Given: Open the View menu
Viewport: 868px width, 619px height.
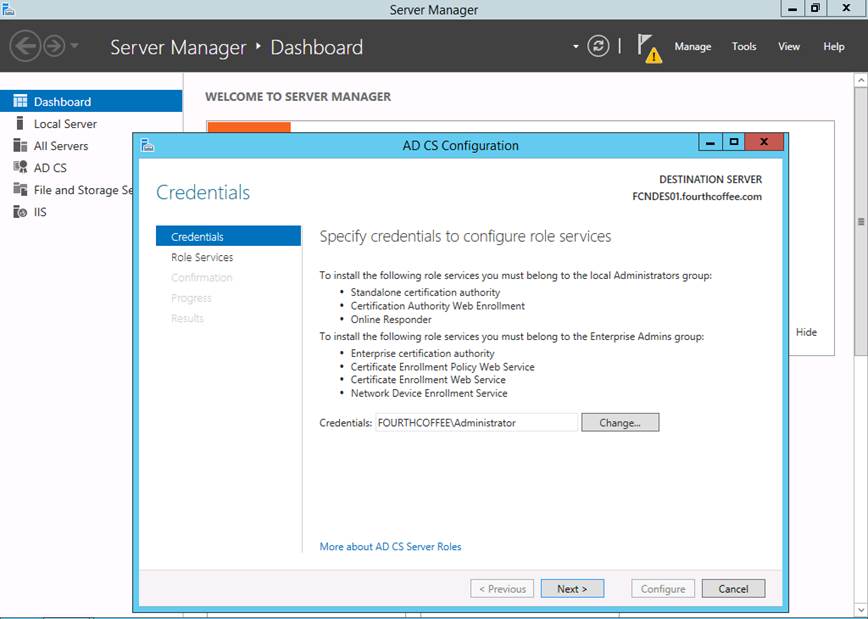Looking at the screenshot, I should pos(789,47).
